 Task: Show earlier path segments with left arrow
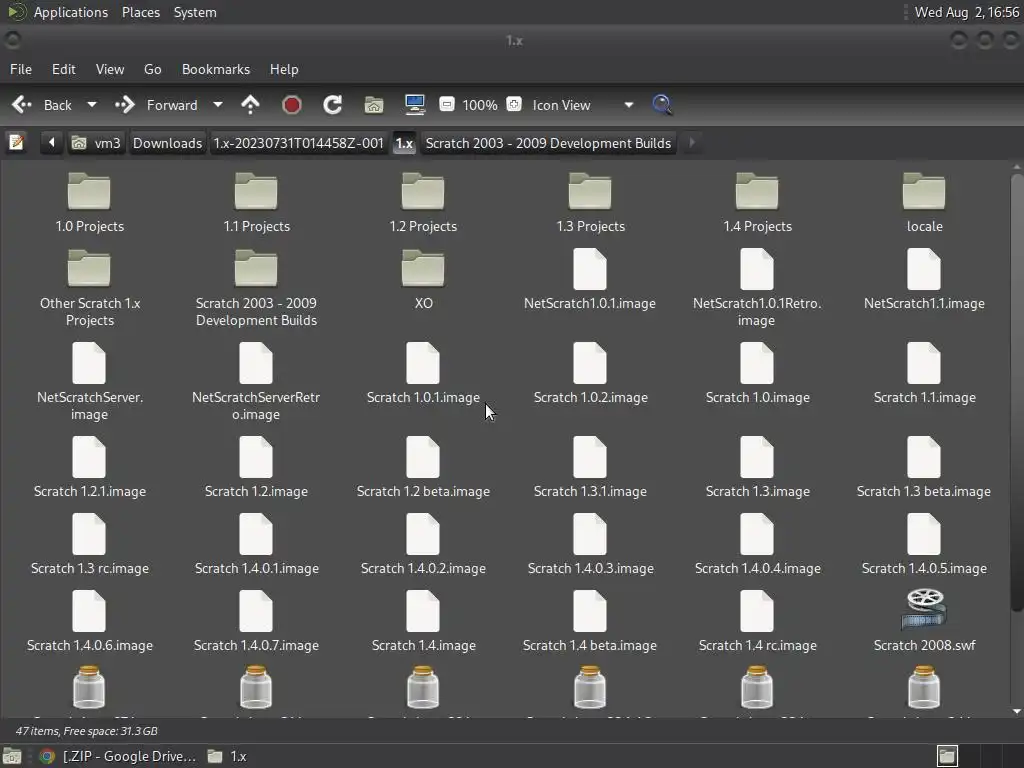pyautogui.click(x=51, y=142)
